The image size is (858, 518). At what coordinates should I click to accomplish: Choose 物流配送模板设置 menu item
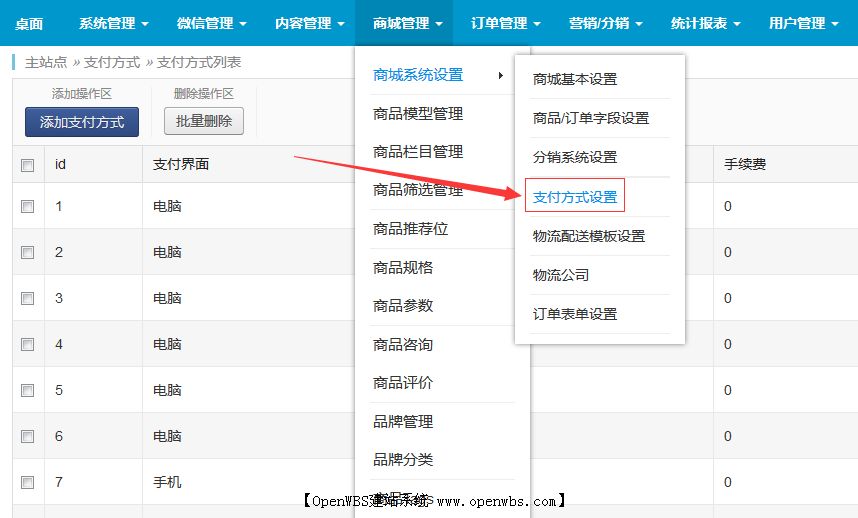coord(589,236)
